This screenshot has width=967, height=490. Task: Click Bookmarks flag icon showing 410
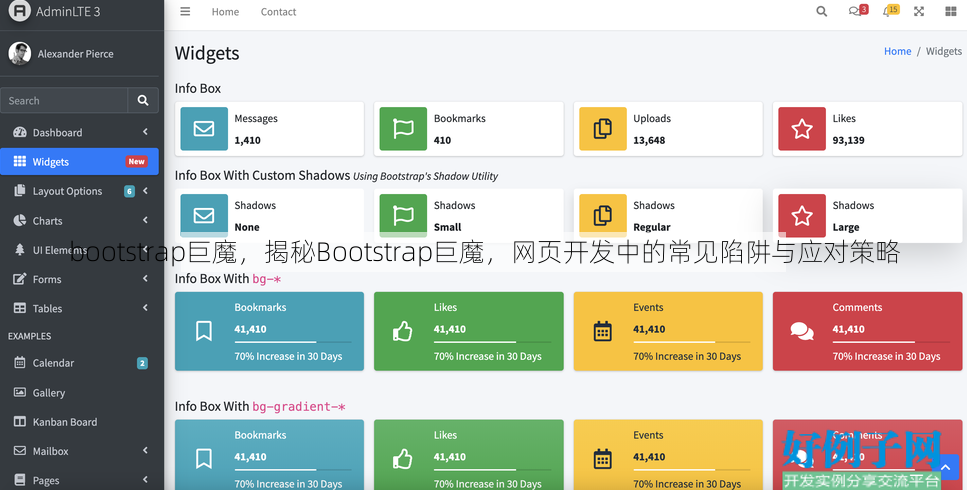click(x=403, y=129)
